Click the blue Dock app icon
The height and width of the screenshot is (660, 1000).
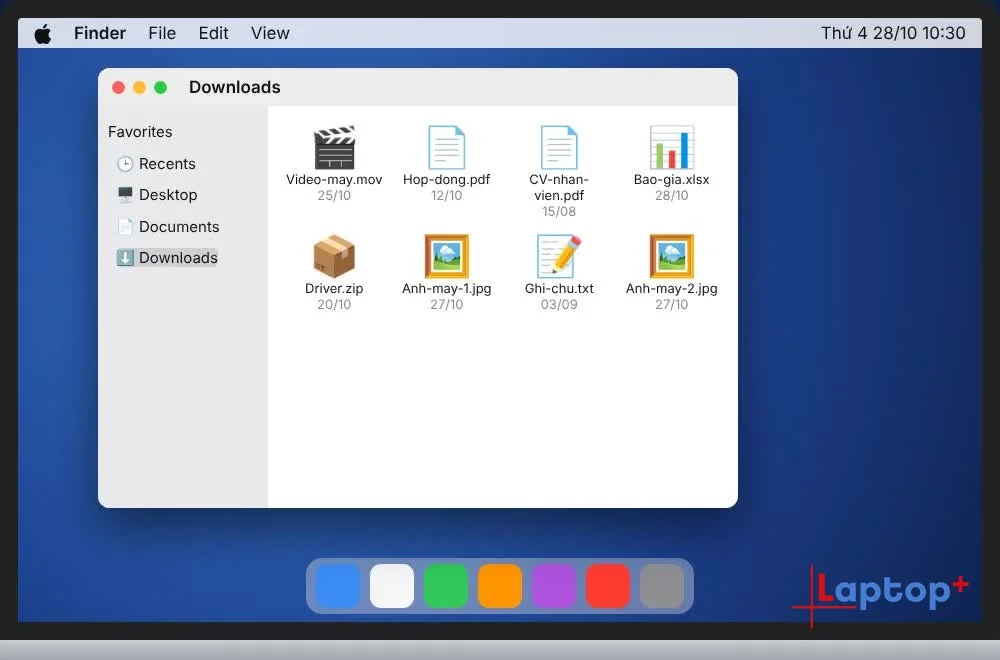tap(337, 585)
